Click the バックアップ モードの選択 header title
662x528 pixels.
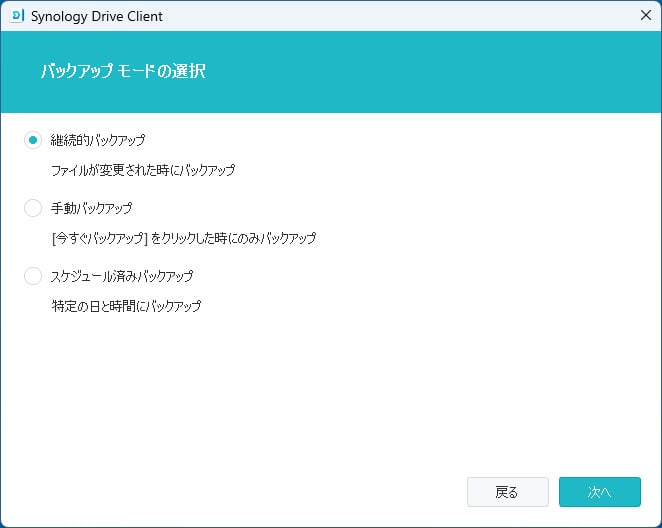[125, 72]
